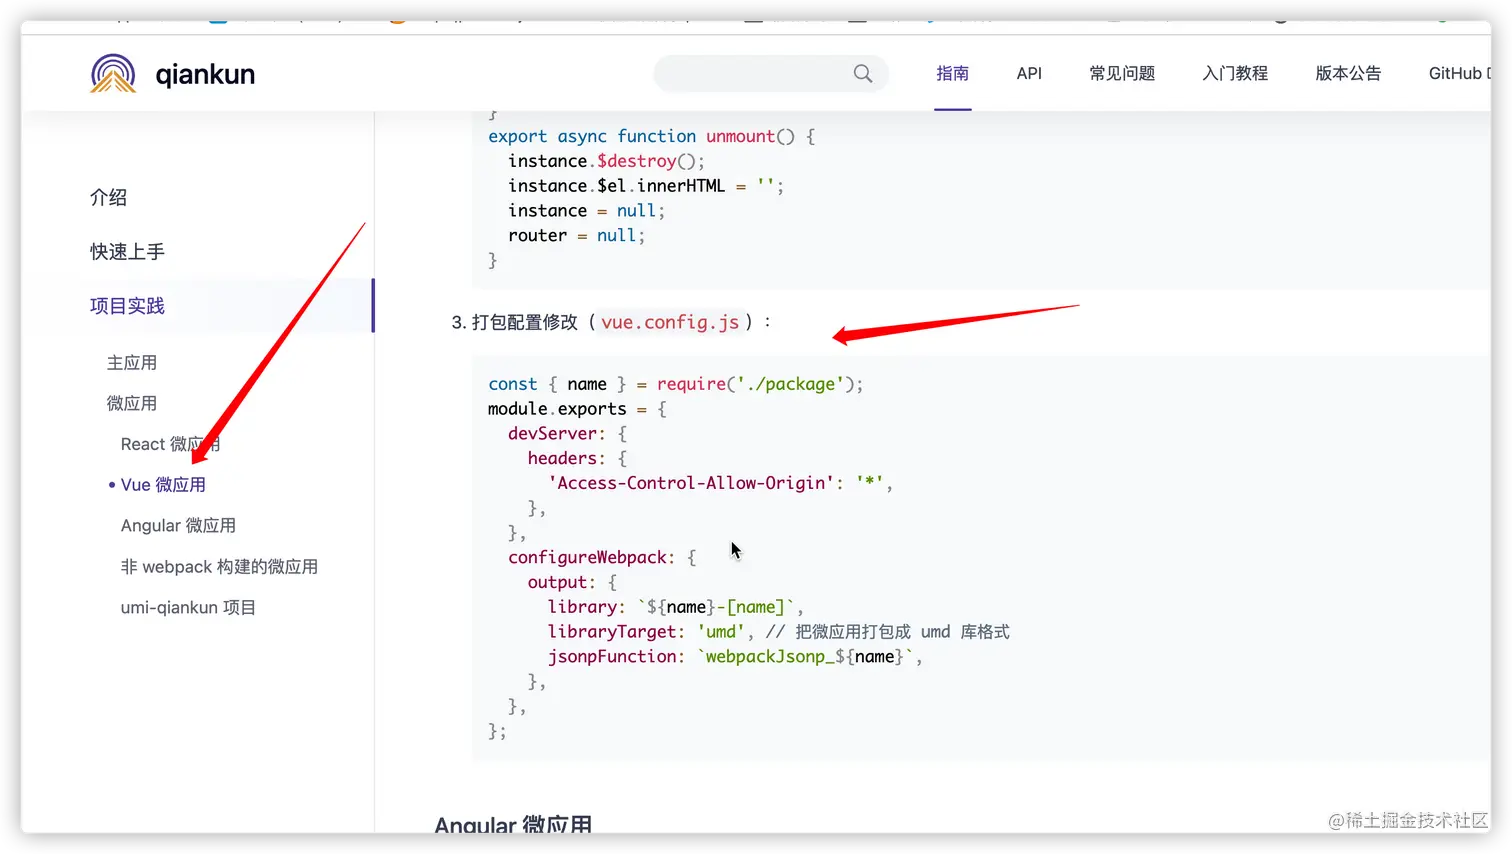Jump to umi-qiankun 项目 section
The height and width of the screenshot is (854, 1512).
pos(188,608)
